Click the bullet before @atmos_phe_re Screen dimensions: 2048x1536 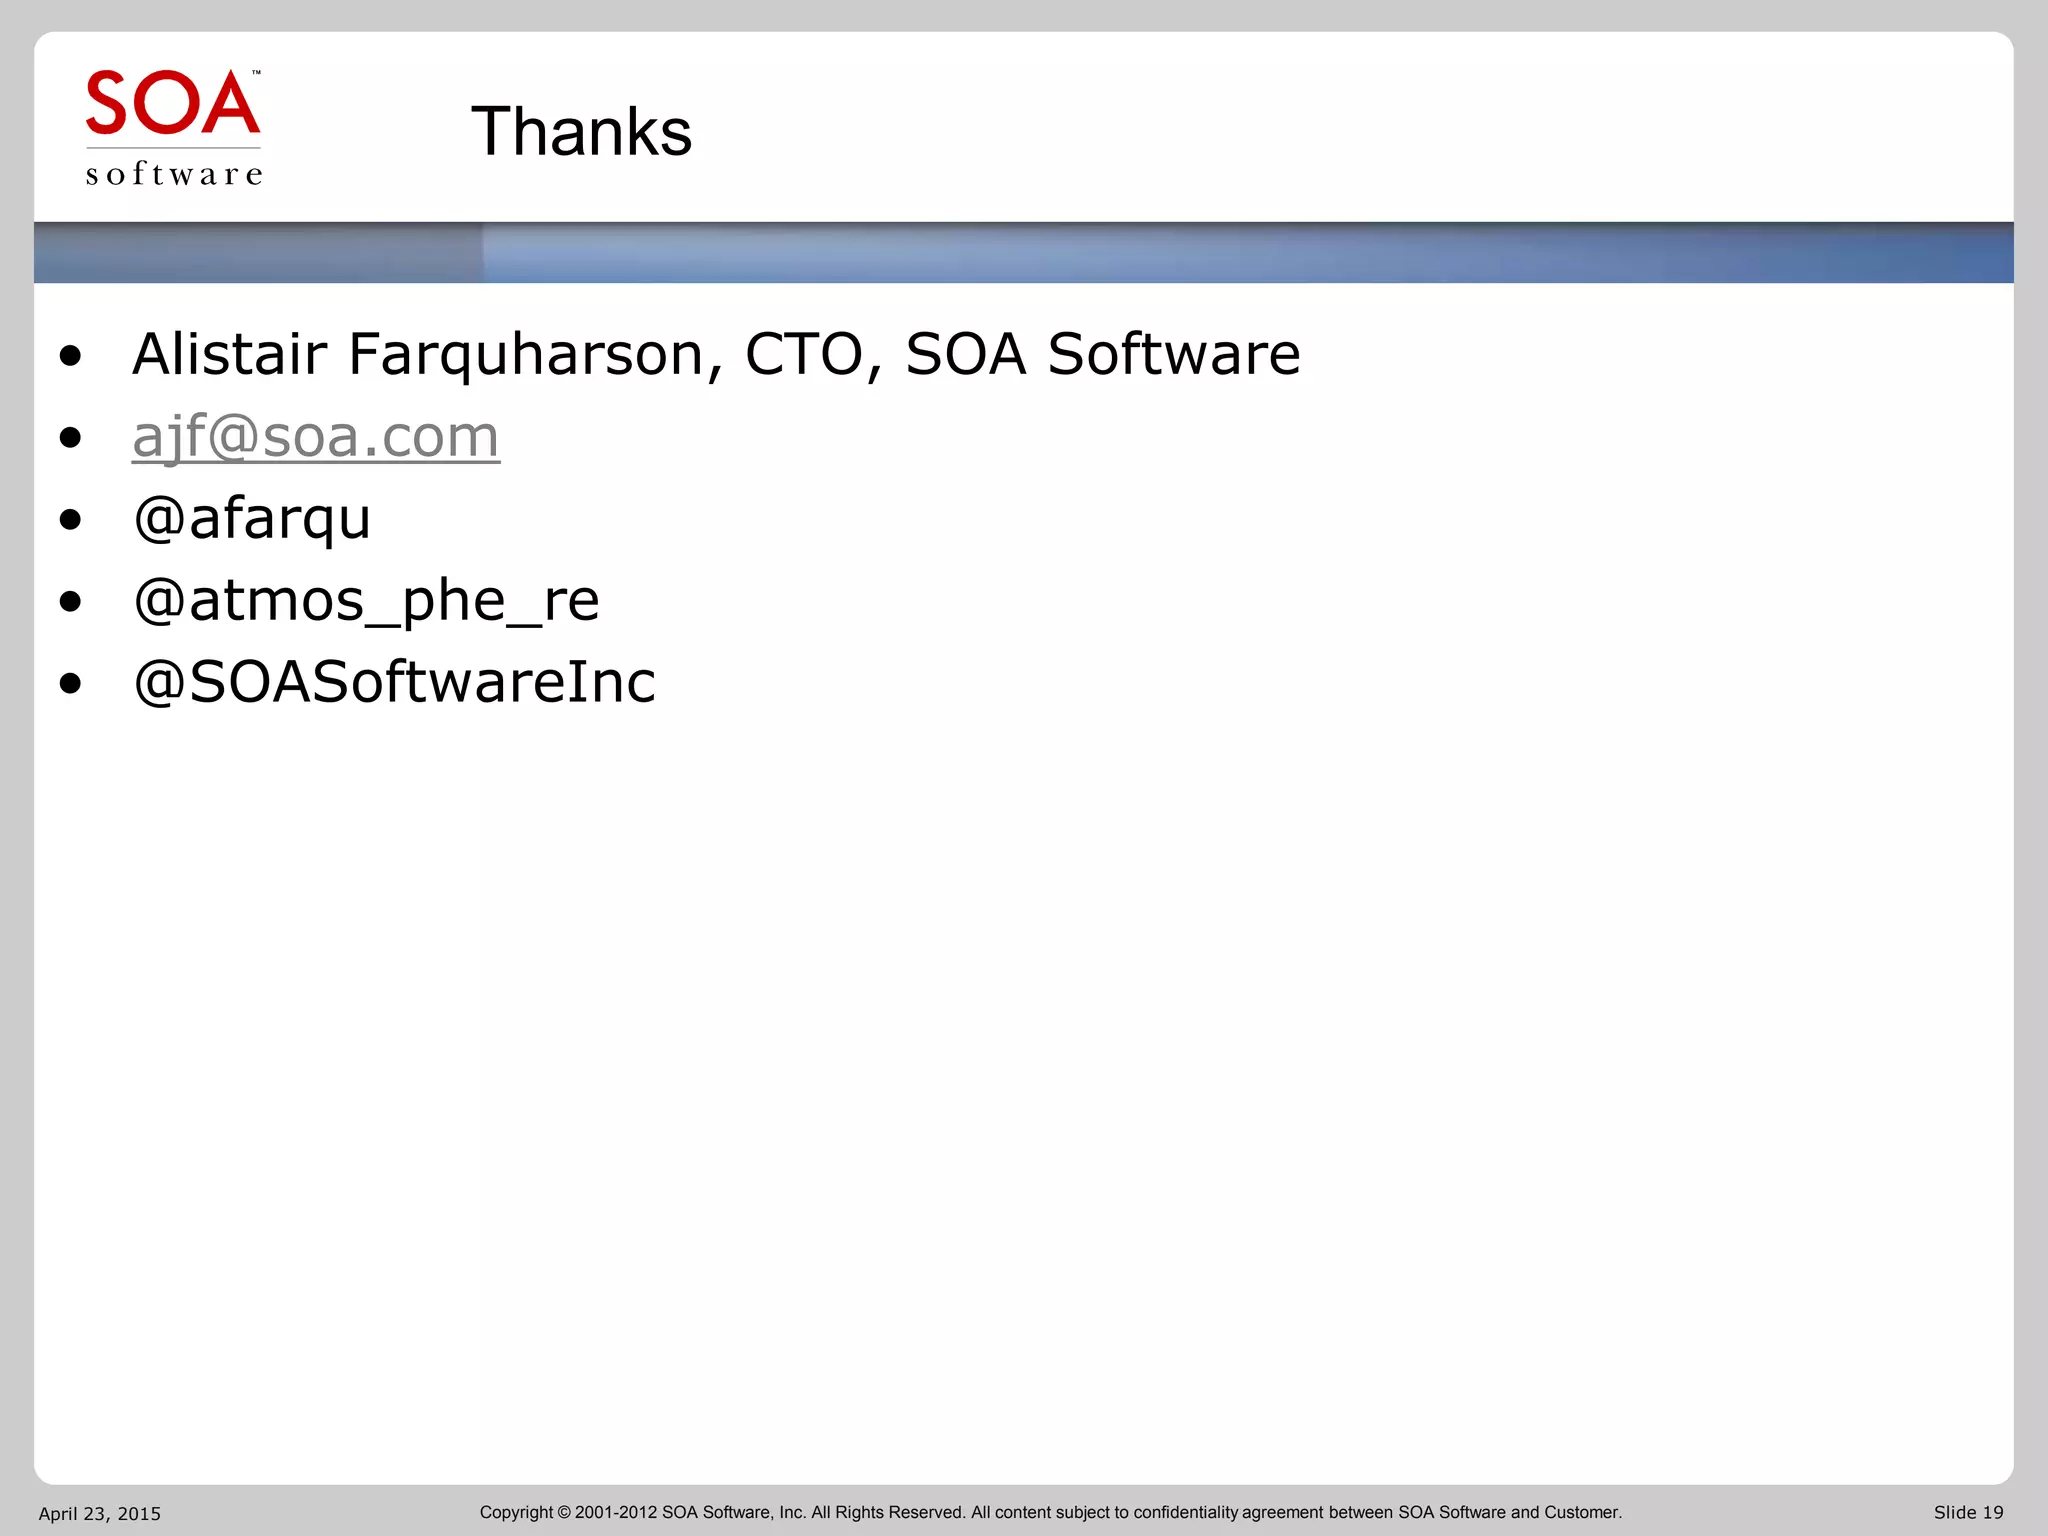(70, 601)
